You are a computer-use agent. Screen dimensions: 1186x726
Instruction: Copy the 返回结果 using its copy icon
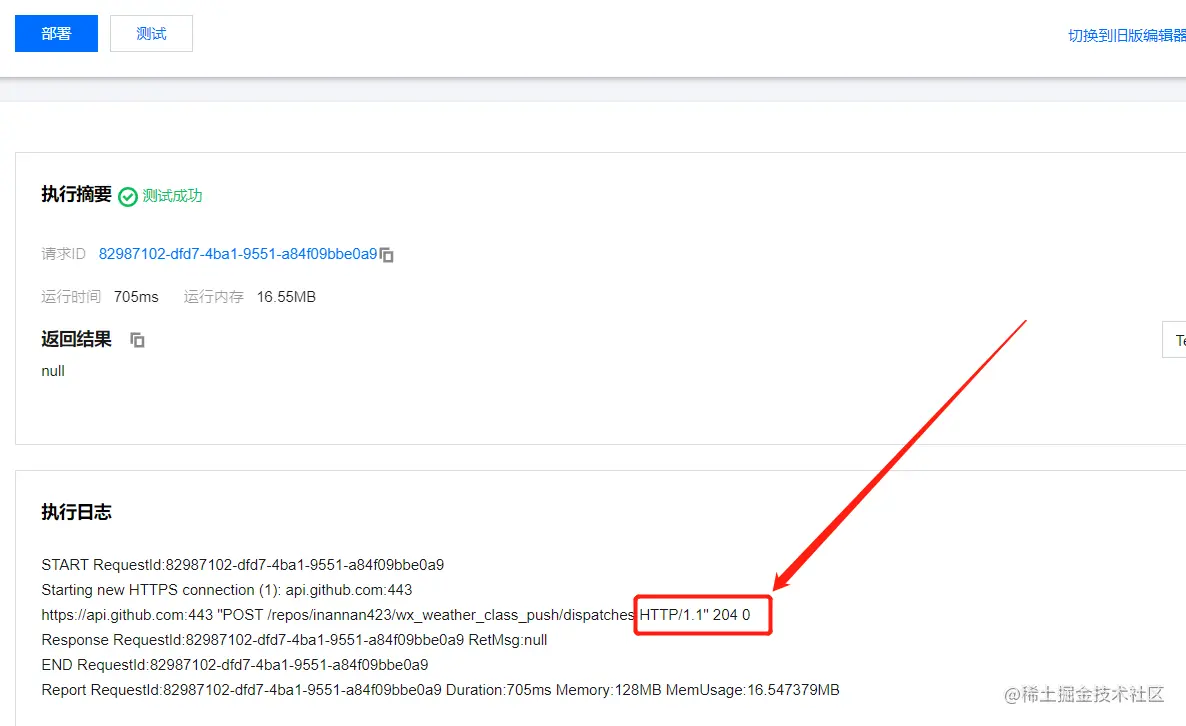click(x=137, y=340)
